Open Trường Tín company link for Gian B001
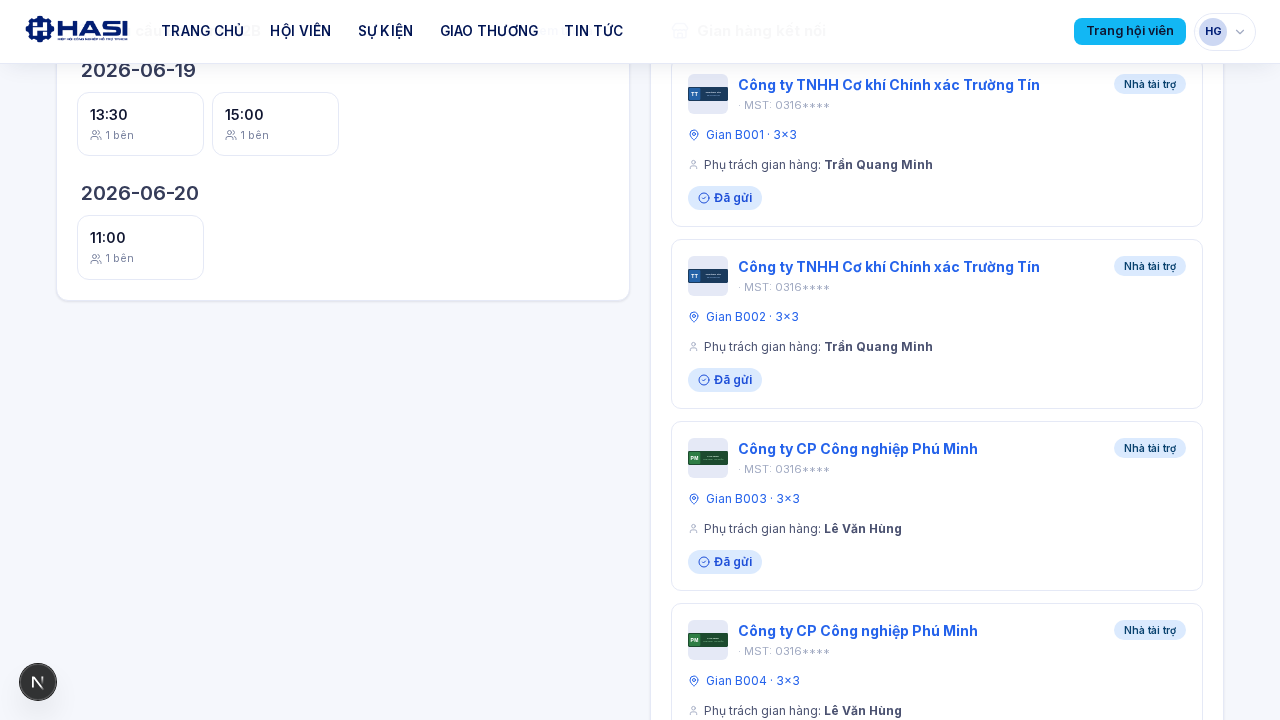 (x=889, y=85)
